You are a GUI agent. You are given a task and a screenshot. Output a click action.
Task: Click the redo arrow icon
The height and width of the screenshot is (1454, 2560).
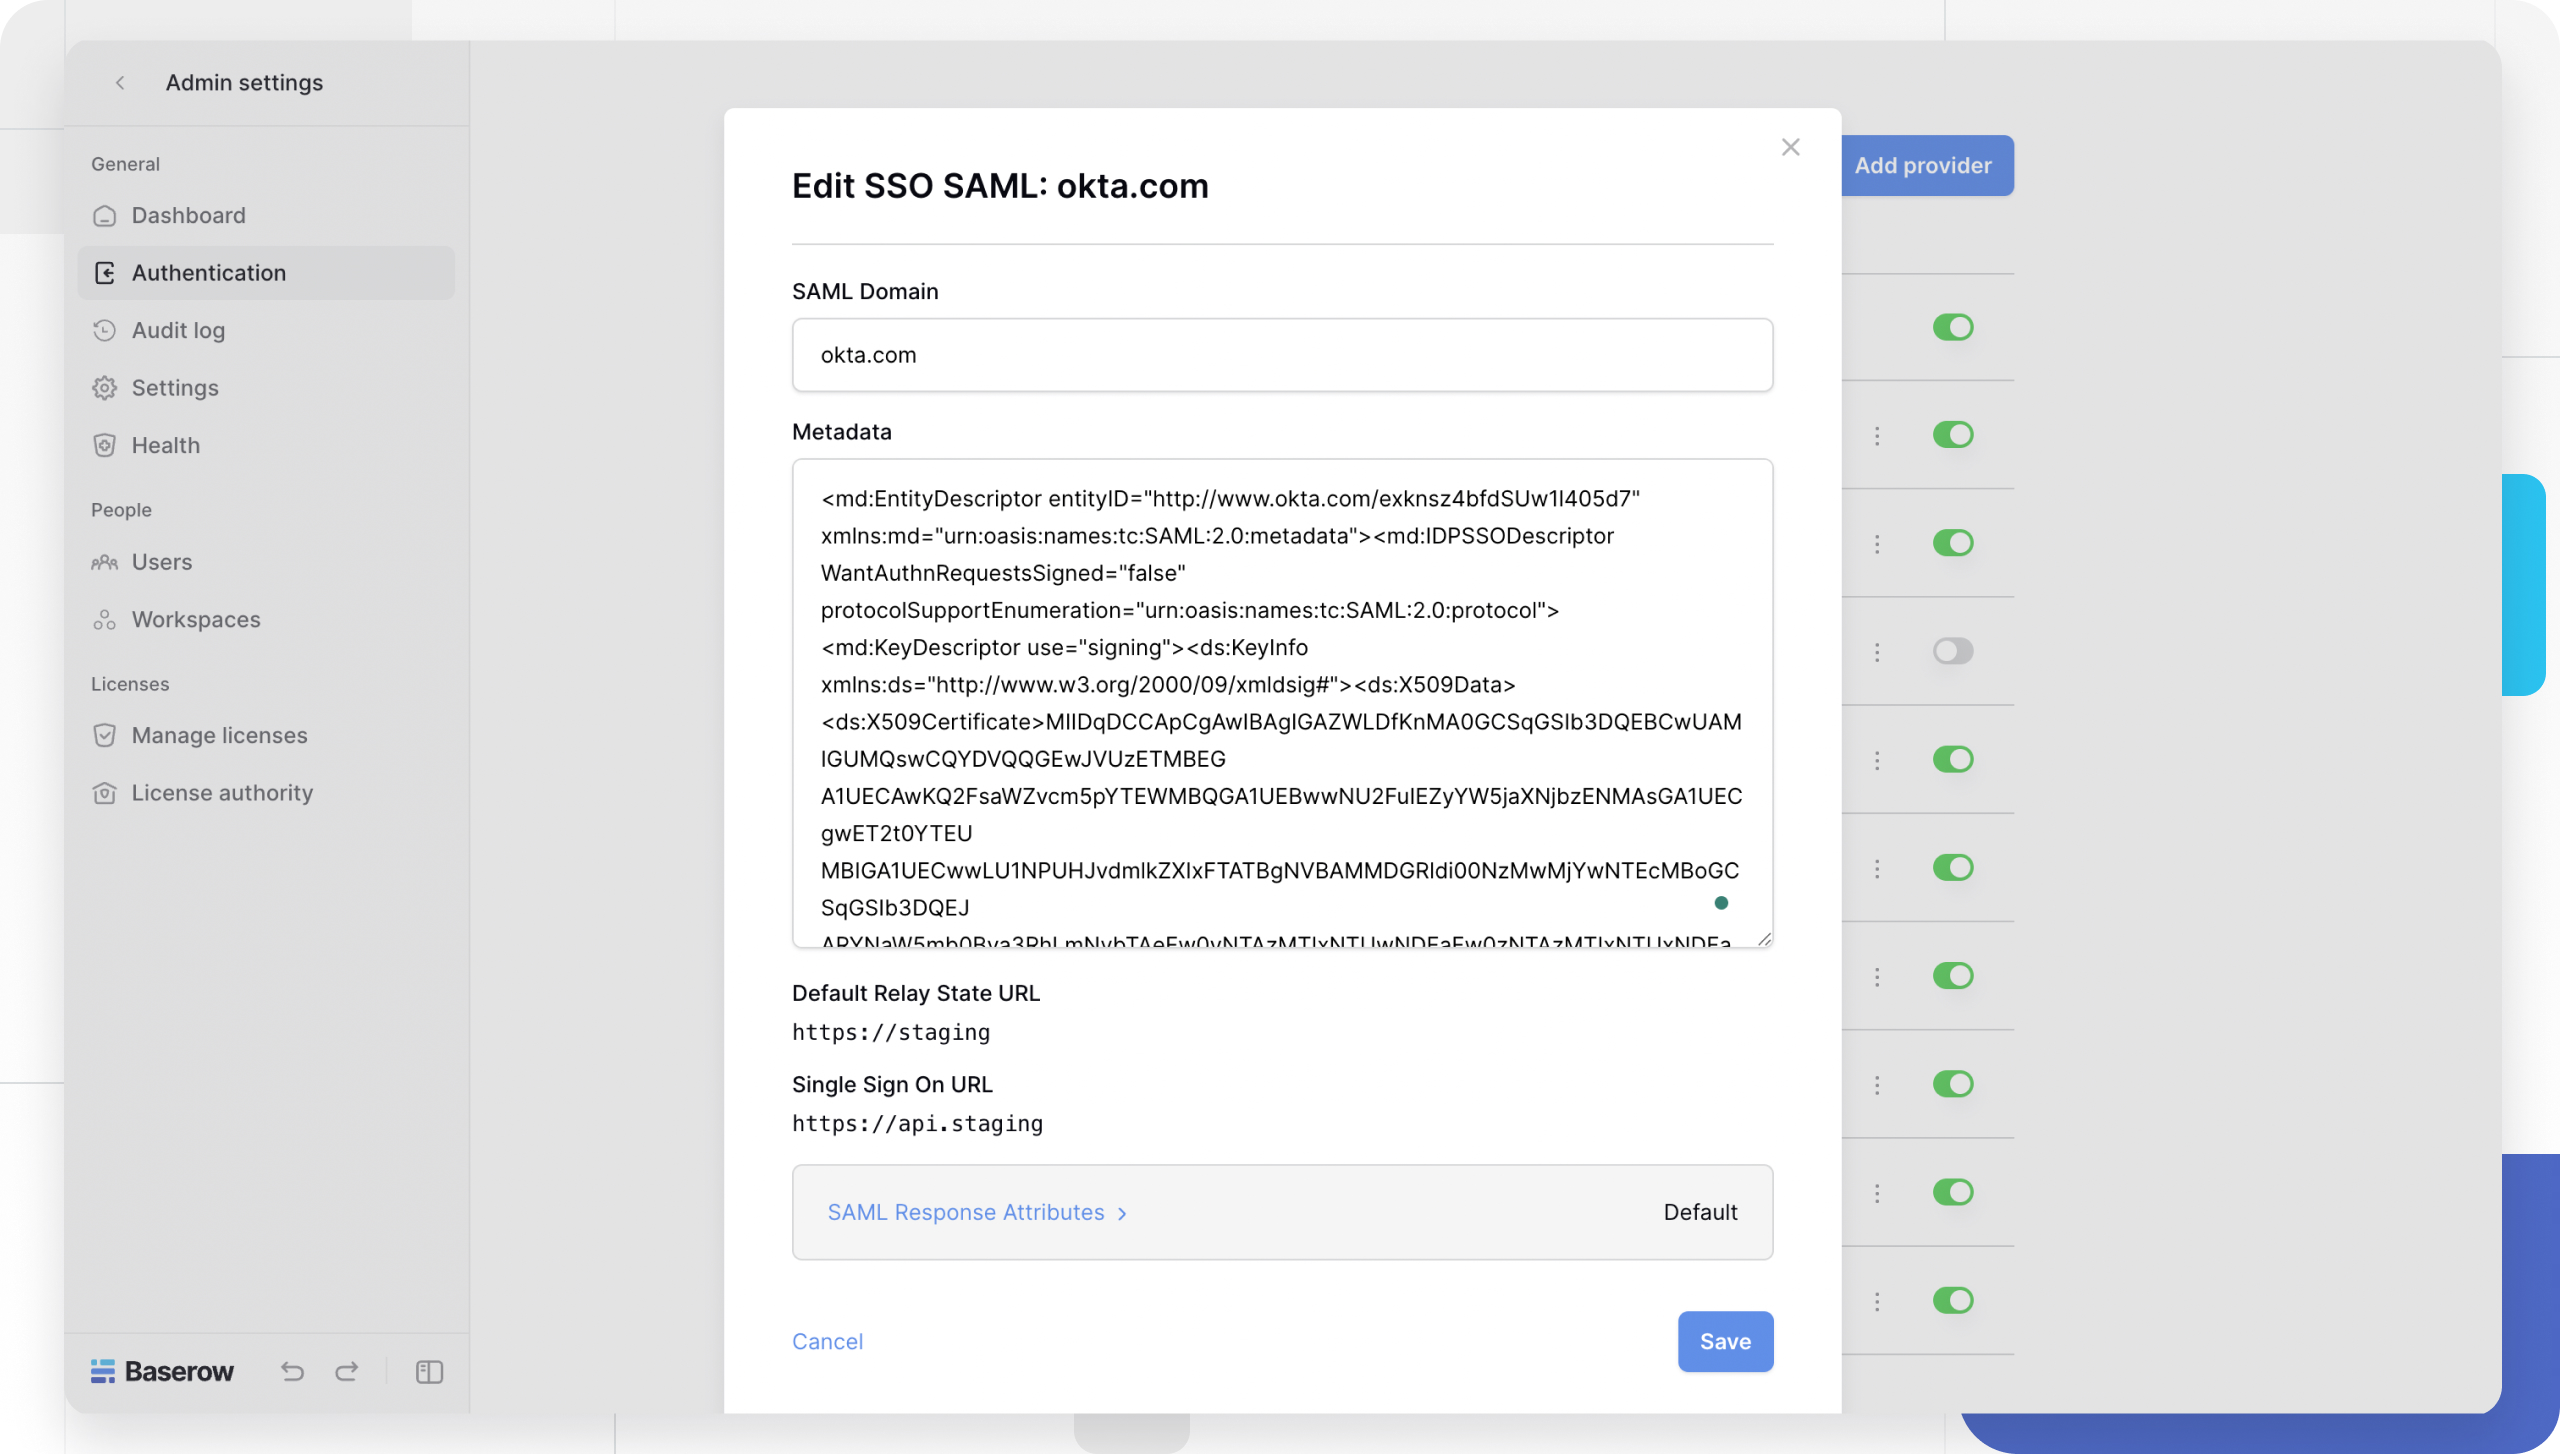tap(347, 1371)
